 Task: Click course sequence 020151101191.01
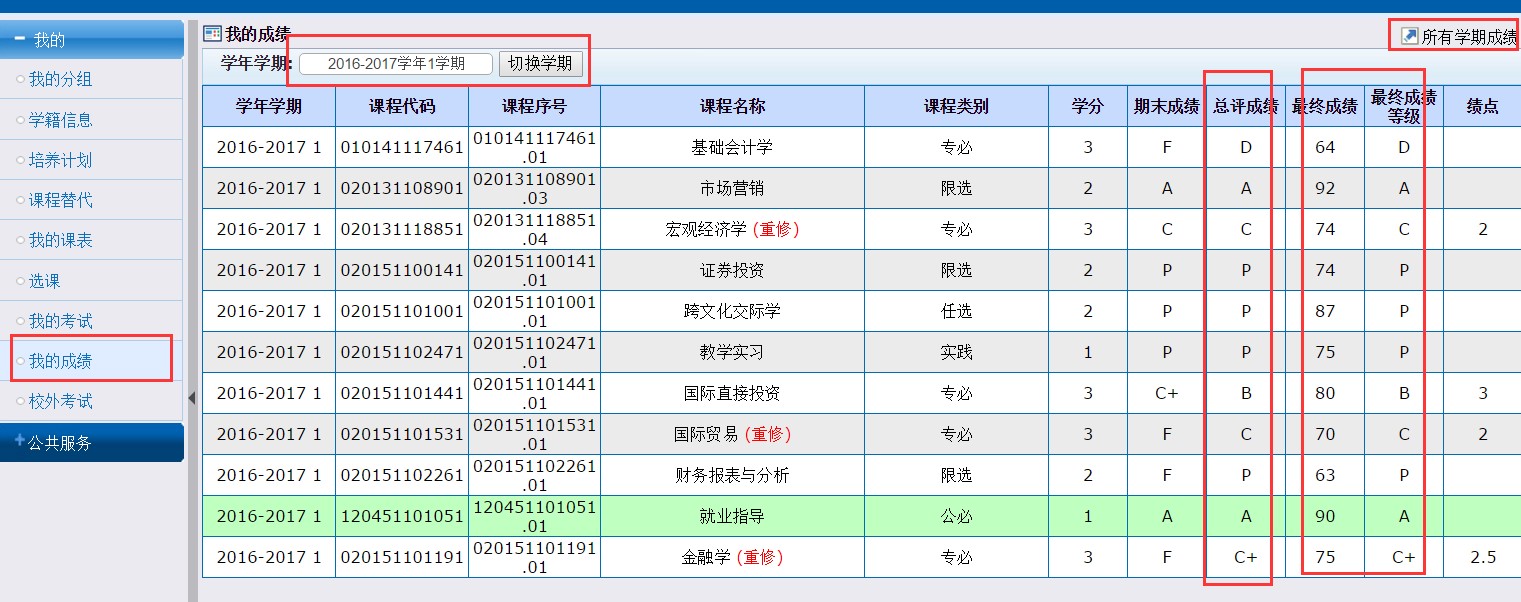pos(534,558)
